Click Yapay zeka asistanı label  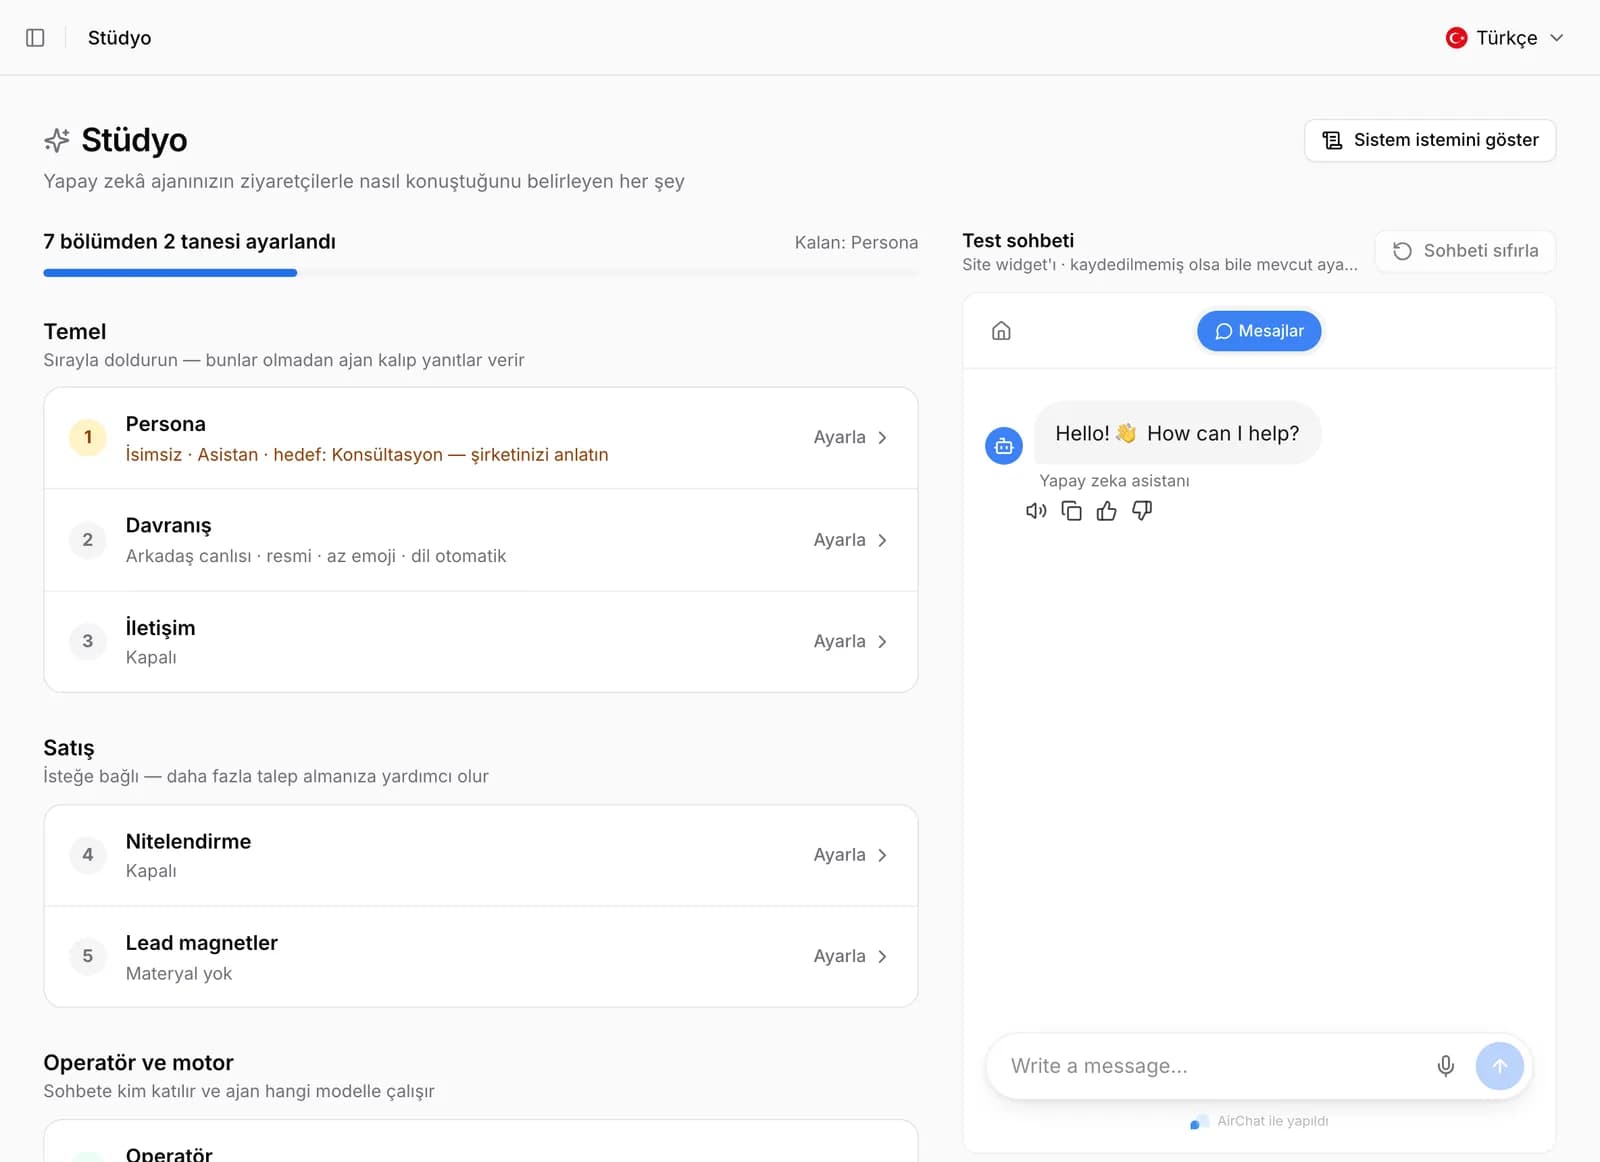click(x=1114, y=481)
